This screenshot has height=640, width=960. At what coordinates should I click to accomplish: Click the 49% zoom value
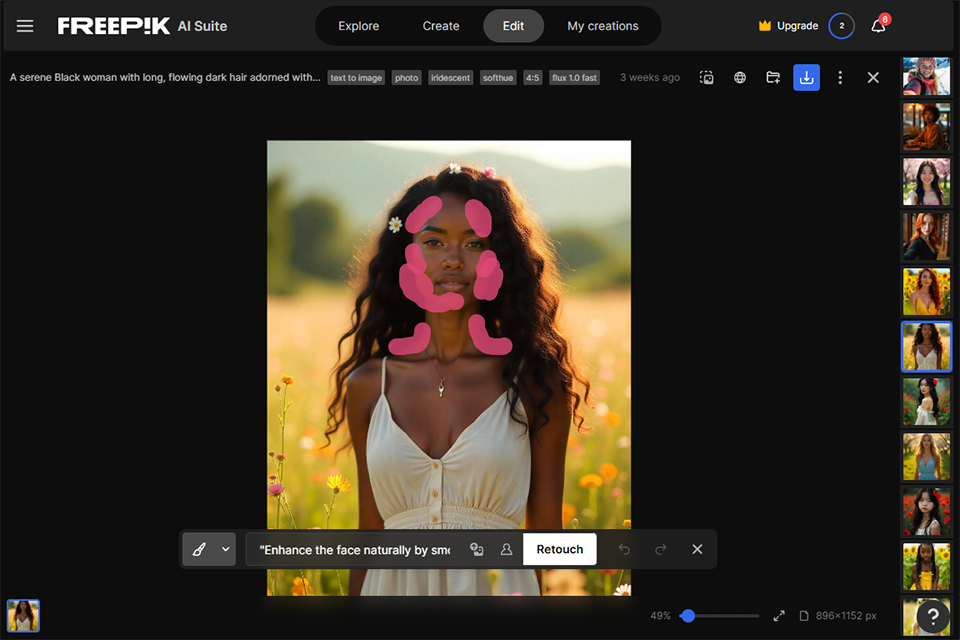[x=660, y=616]
